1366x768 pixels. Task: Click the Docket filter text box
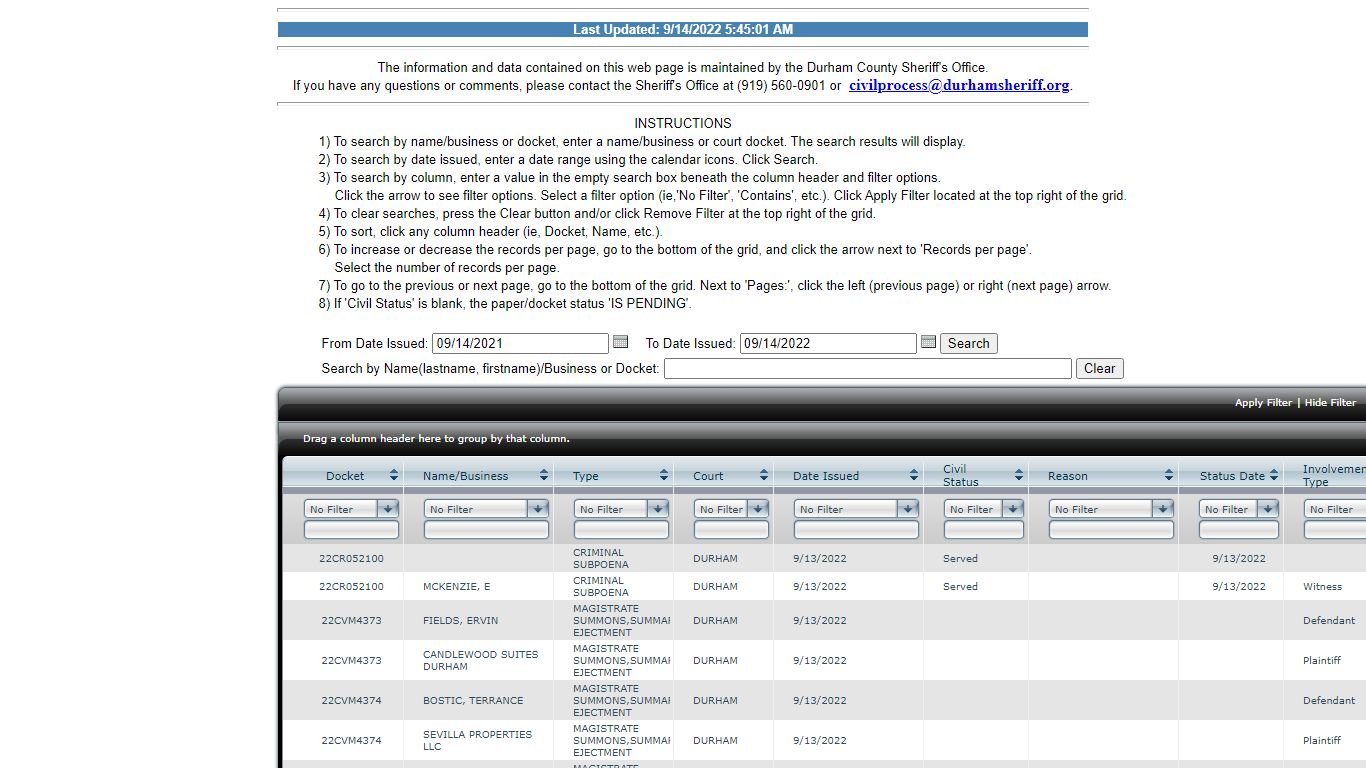pyautogui.click(x=351, y=530)
